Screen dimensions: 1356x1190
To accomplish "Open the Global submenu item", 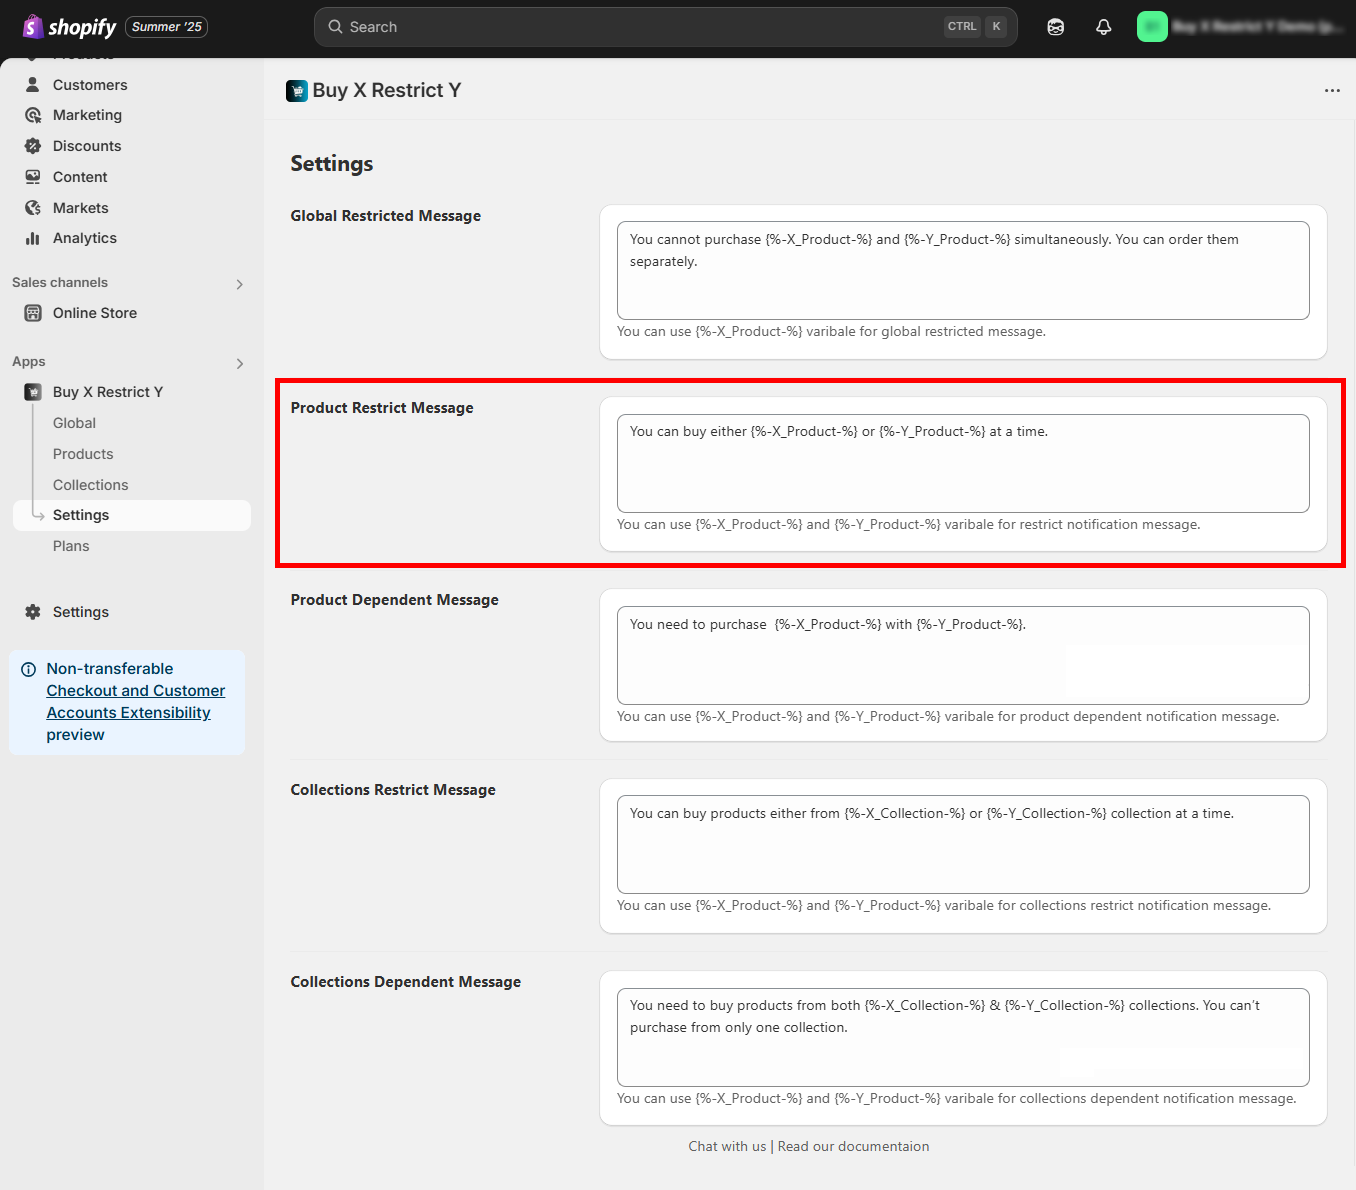I will (x=74, y=423).
